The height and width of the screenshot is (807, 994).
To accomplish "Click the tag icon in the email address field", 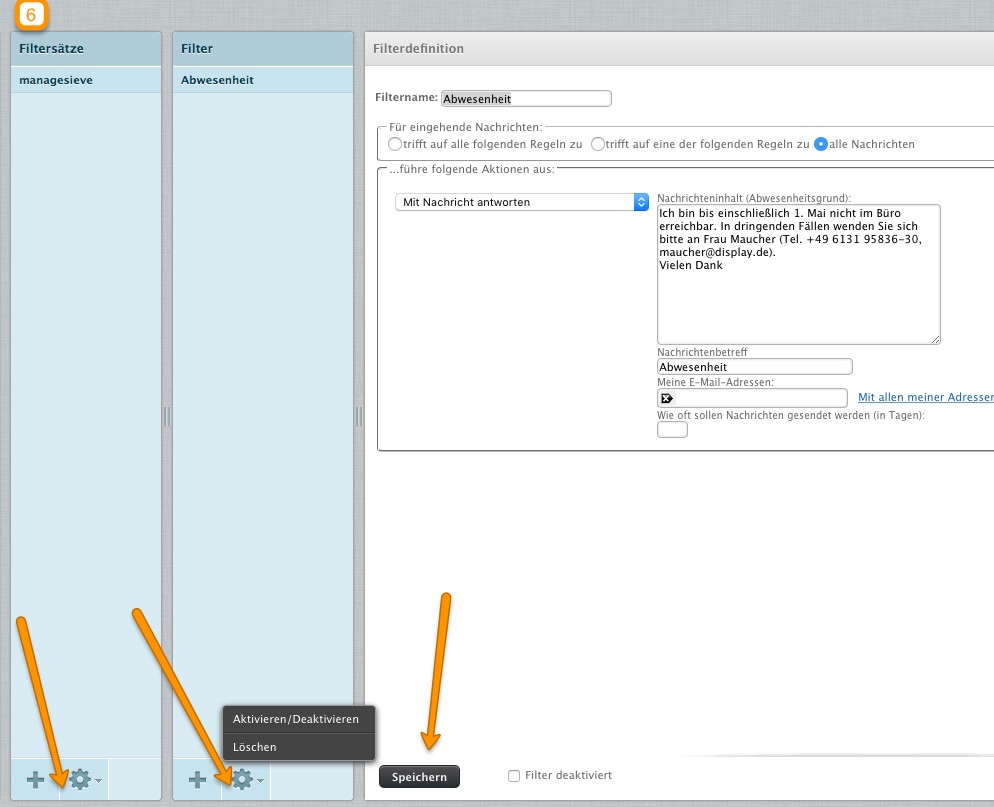I will [667, 398].
